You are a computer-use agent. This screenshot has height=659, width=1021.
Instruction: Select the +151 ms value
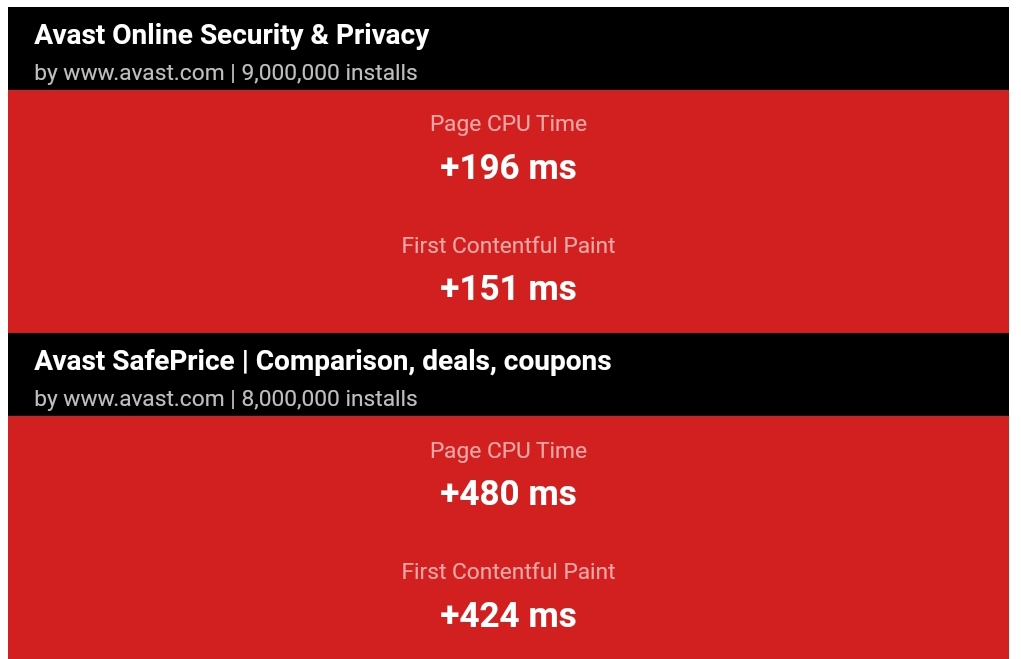[508, 288]
